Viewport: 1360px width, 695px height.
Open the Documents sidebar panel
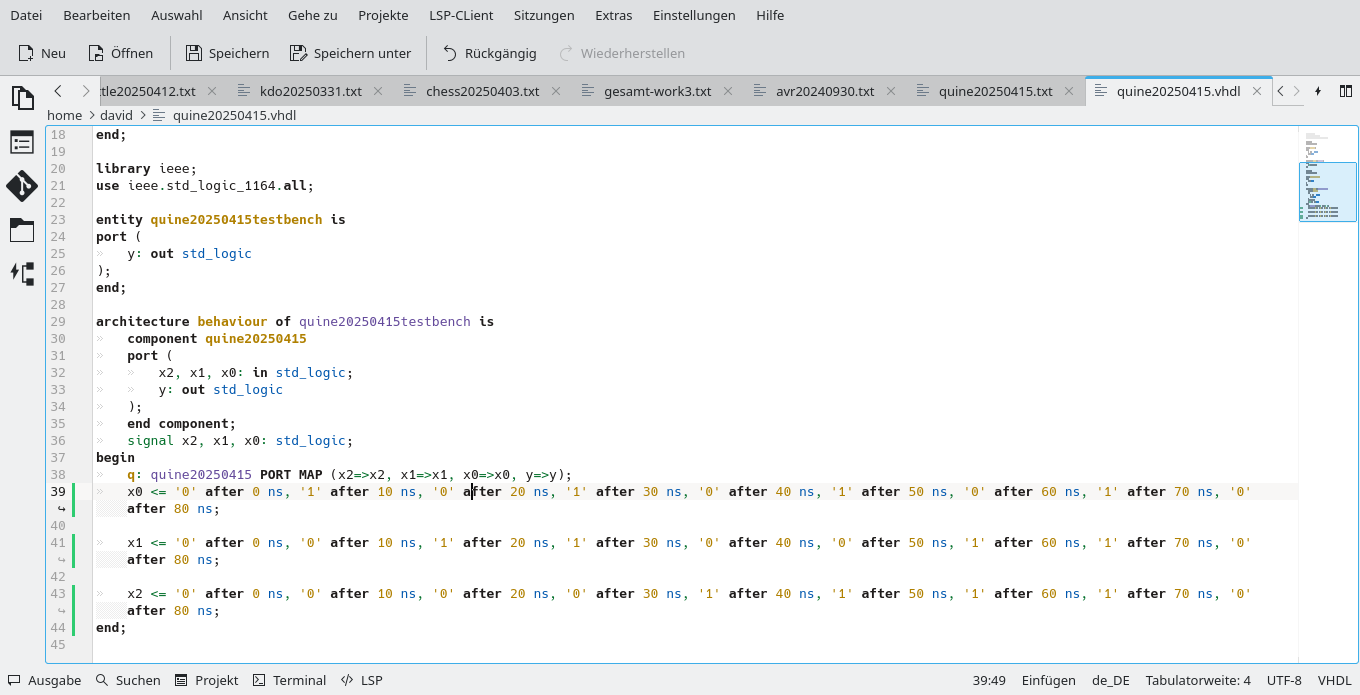click(x=22, y=97)
